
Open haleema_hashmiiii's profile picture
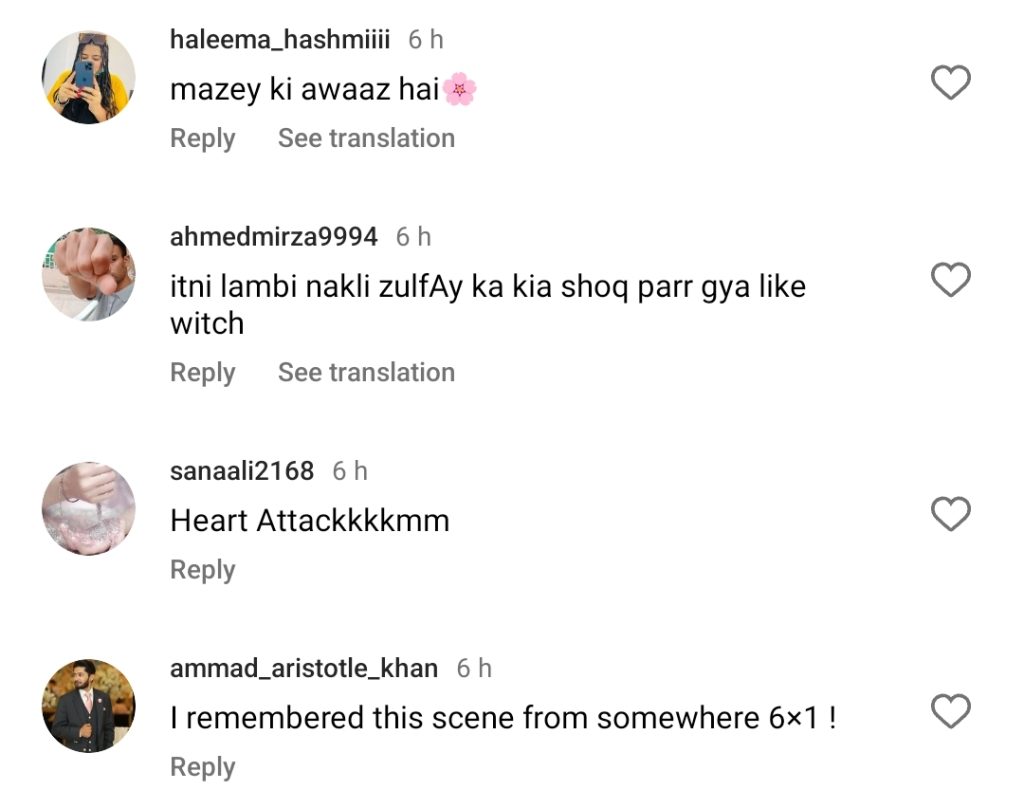pyautogui.click(x=88, y=77)
